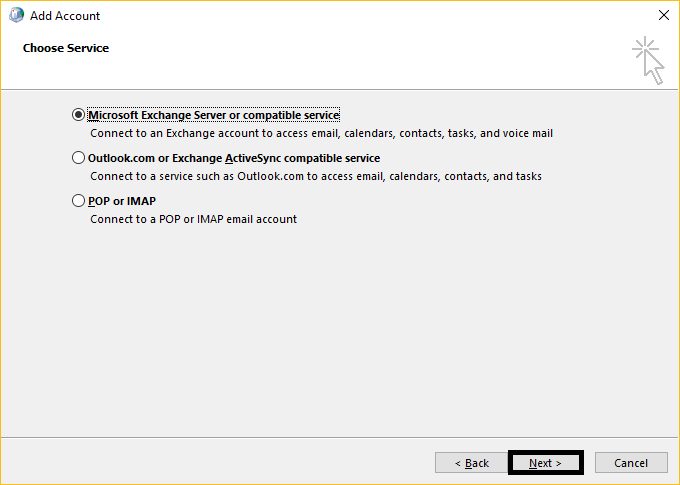The height and width of the screenshot is (485, 680).
Task: Choose the POP or IMAP radio option
Action: [78, 201]
